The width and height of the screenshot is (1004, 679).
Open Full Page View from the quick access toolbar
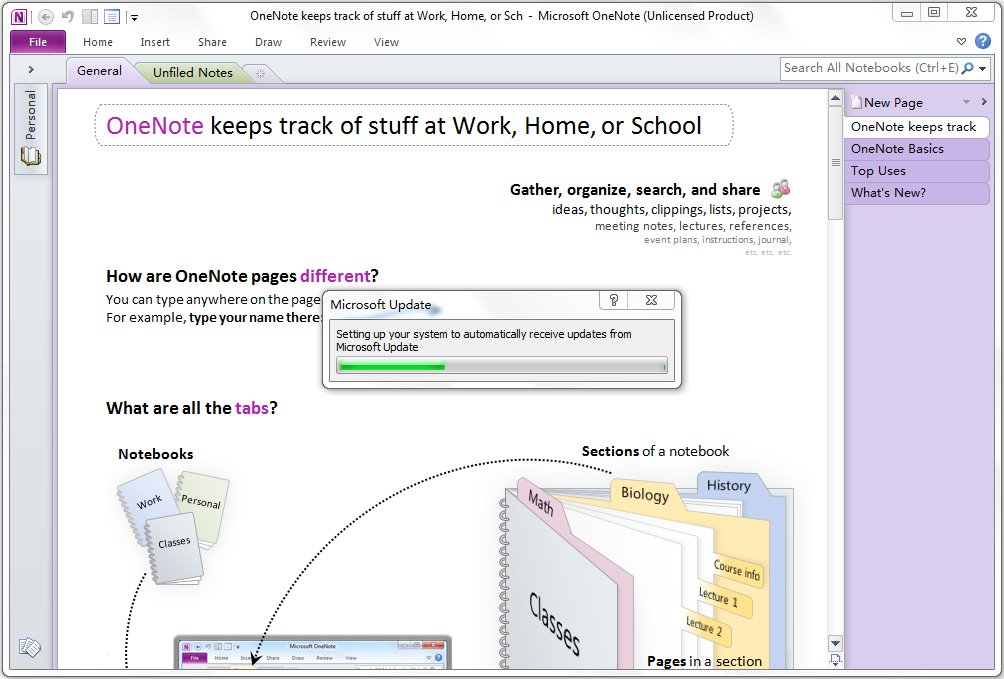[x=111, y=16]
